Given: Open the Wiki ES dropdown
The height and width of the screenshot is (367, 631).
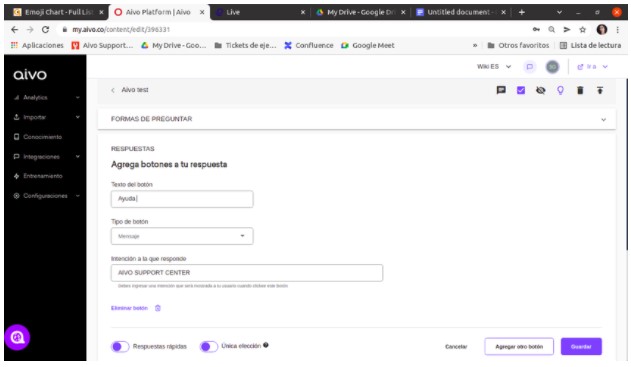Looking at the screenshot, I should pyautogui.click(x=494, y=67).
